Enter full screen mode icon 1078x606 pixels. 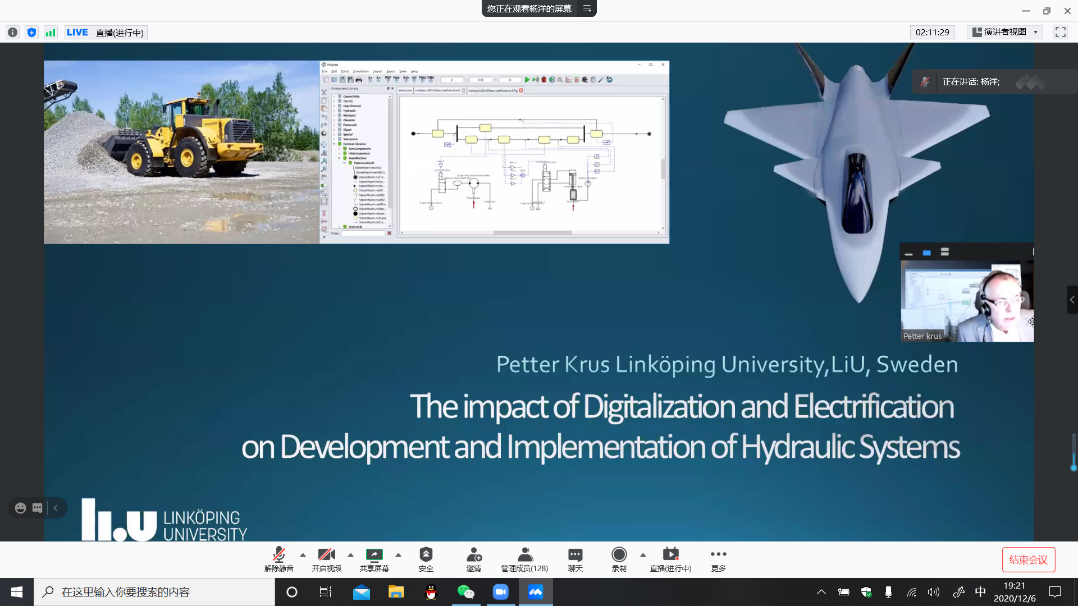click(1060, 32)
